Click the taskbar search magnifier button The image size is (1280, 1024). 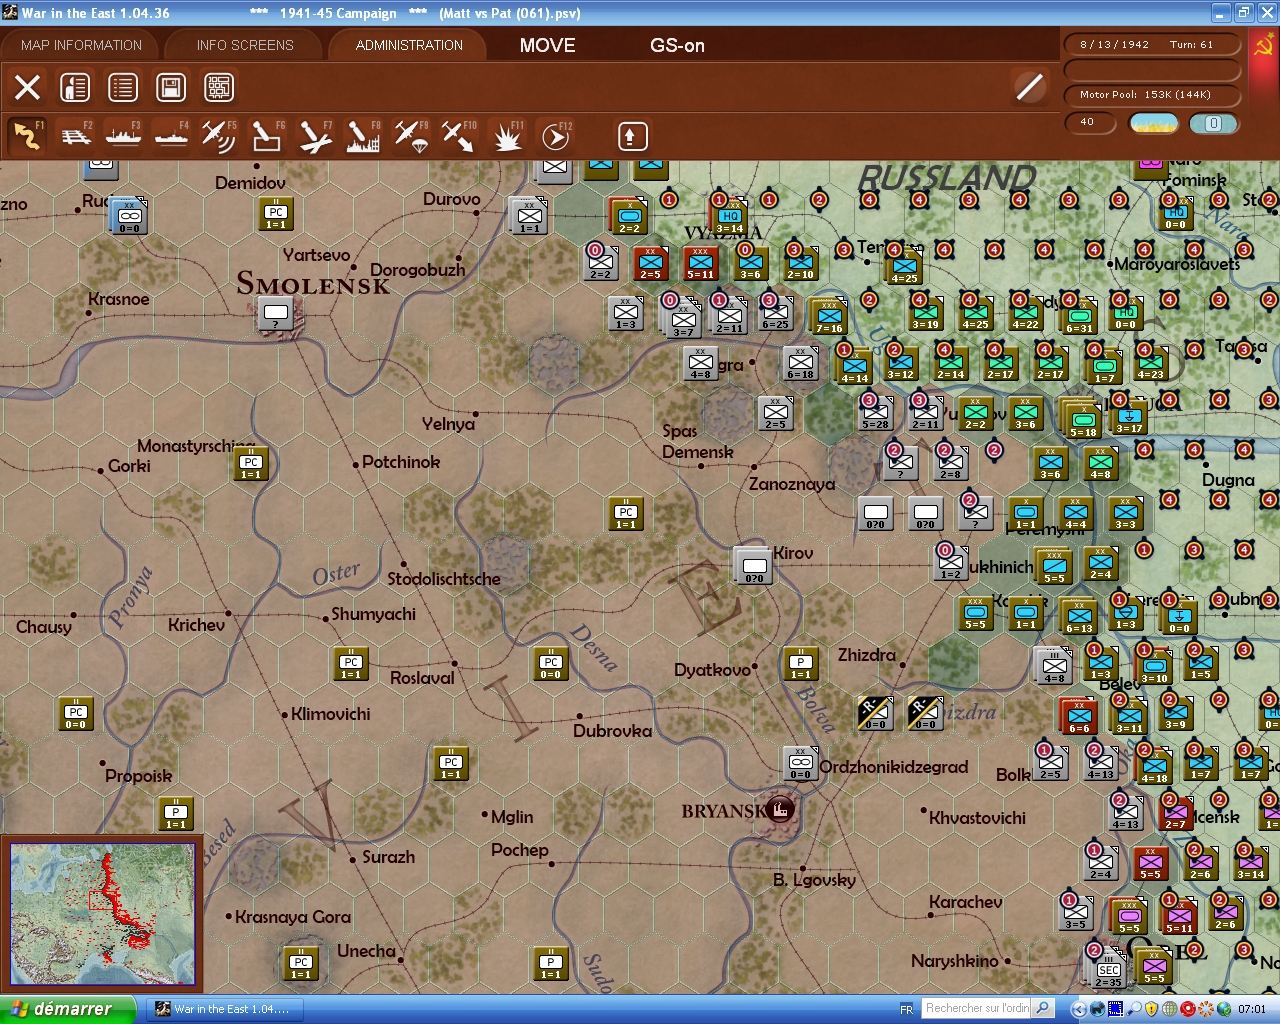(1043, 1008)
